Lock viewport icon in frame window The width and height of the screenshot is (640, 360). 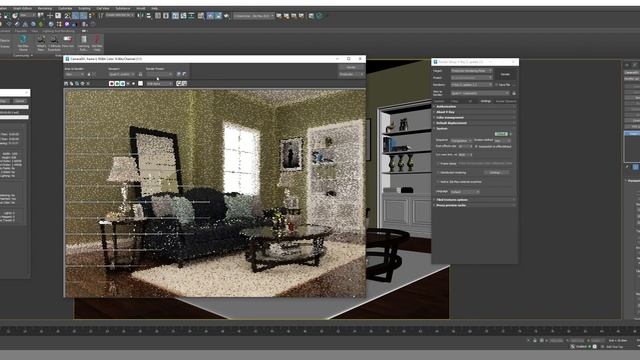[x=140, y=74]
